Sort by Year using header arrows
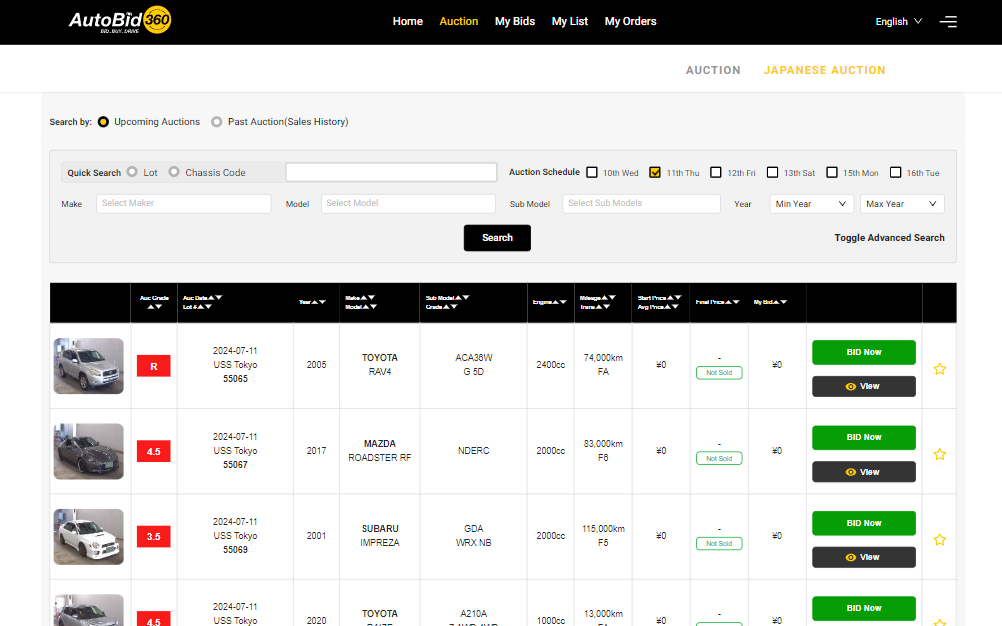The height and width of the screenshot is (626, 1002). 318,302
